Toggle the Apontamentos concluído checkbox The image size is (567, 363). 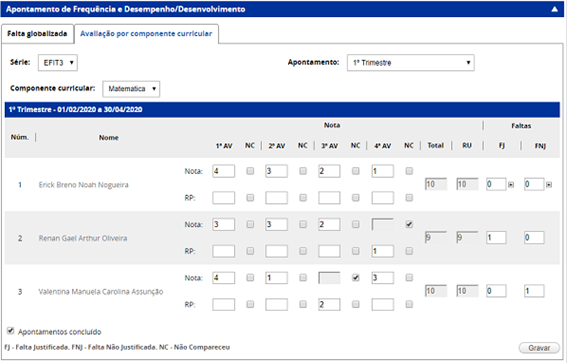pos(10,330)
